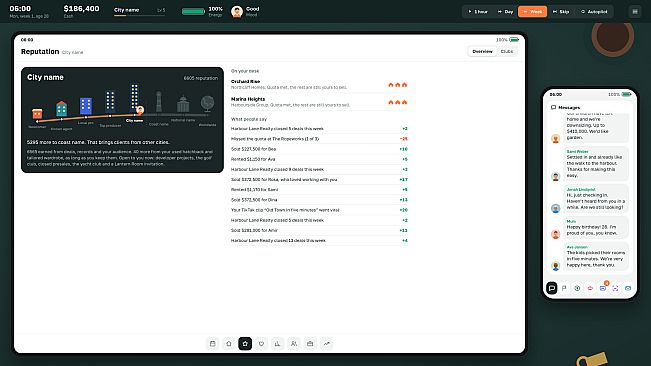Open the bar chart icon in tablet bar
This screenshot has height=366, width=651.
[277, 344]
